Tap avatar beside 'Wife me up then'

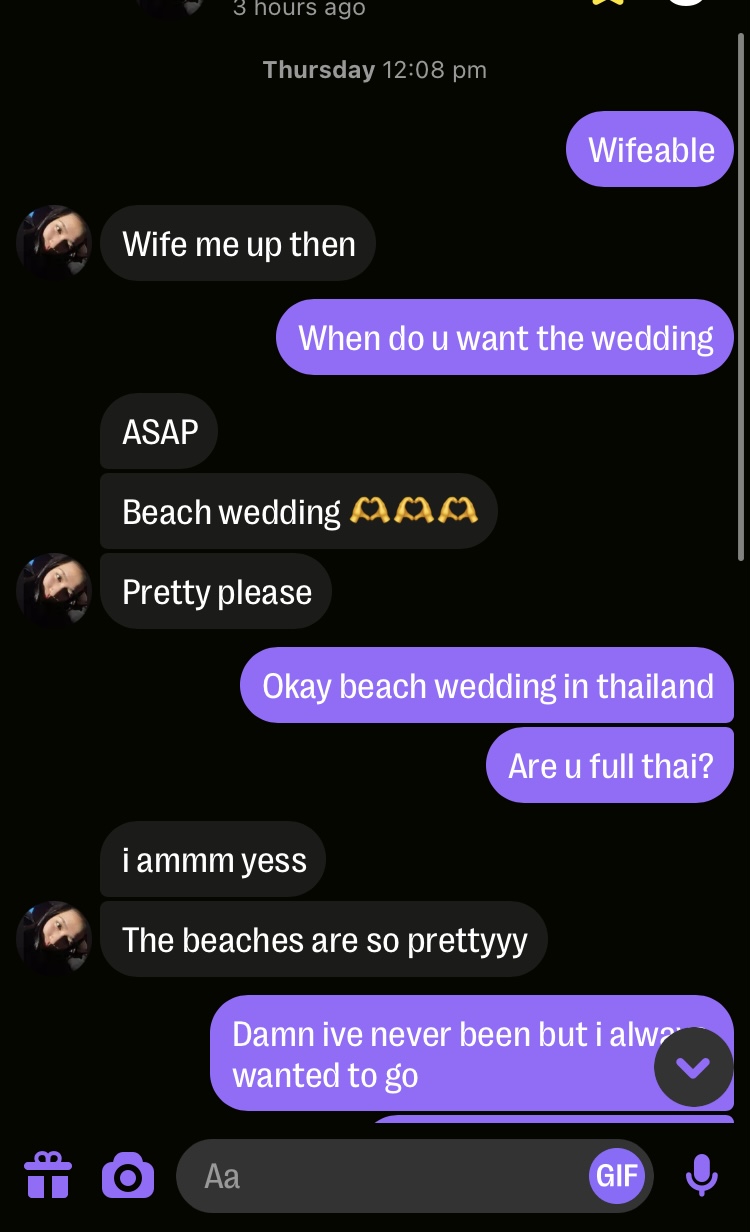pos(54,243)
